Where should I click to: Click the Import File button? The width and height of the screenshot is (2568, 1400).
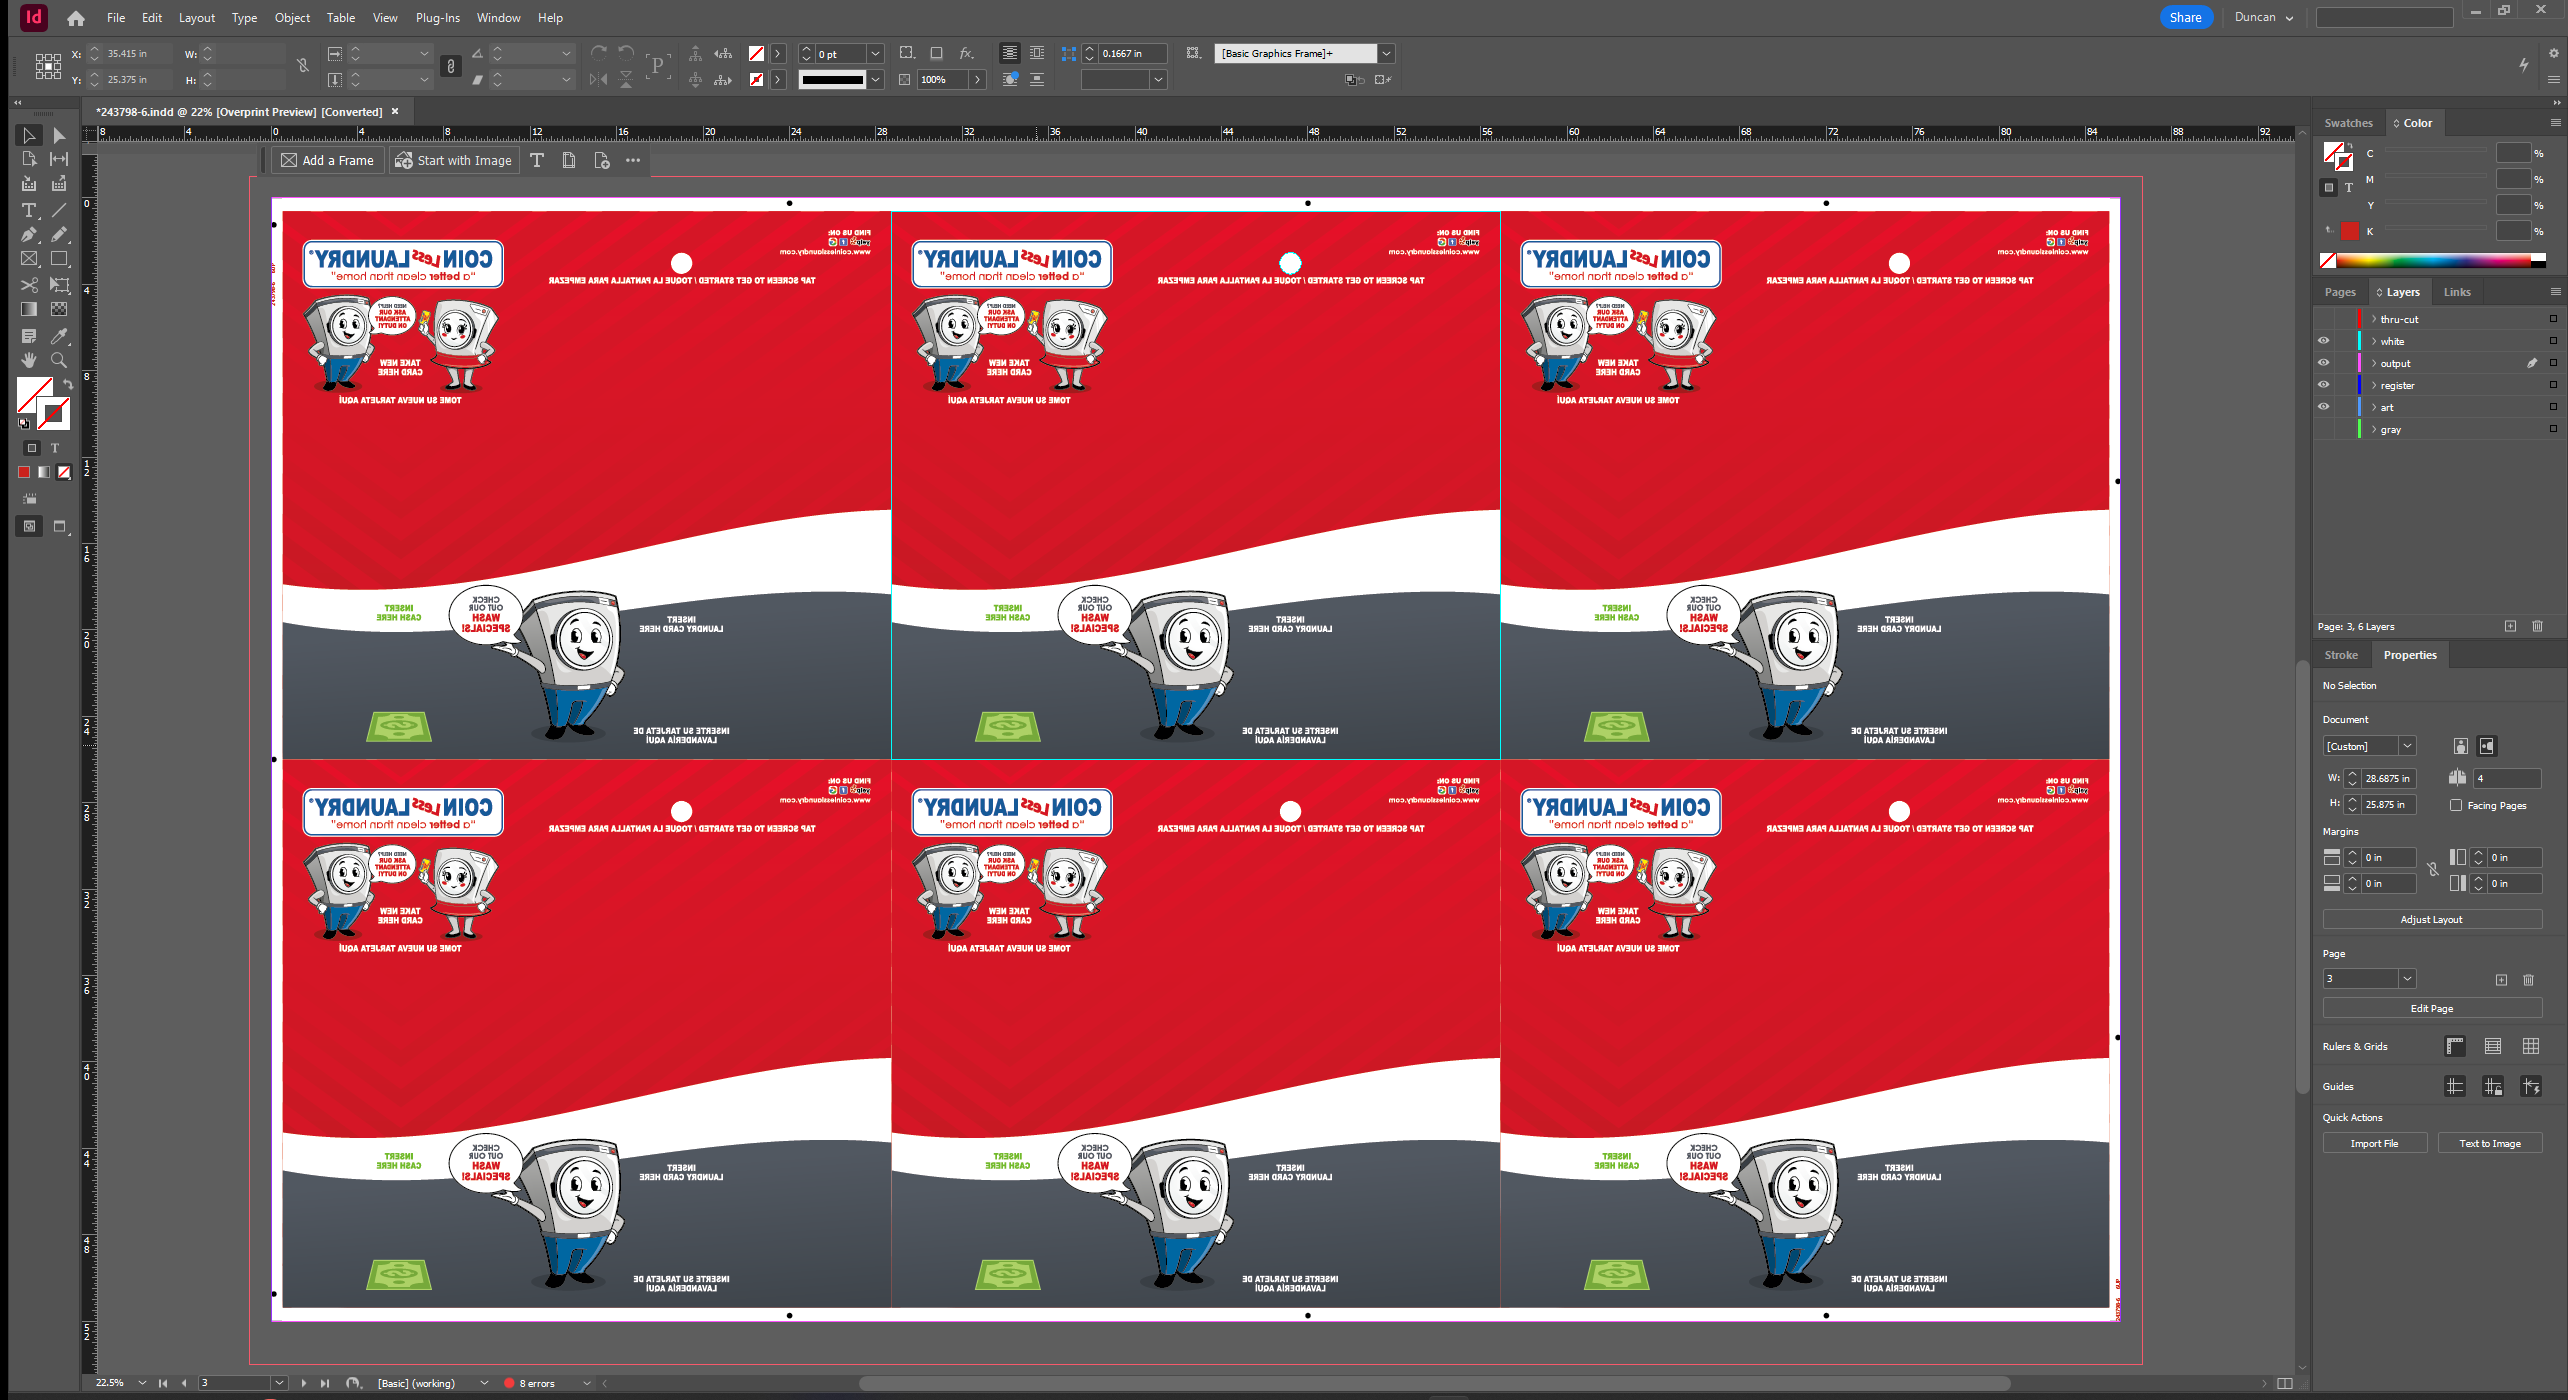2374,1143
